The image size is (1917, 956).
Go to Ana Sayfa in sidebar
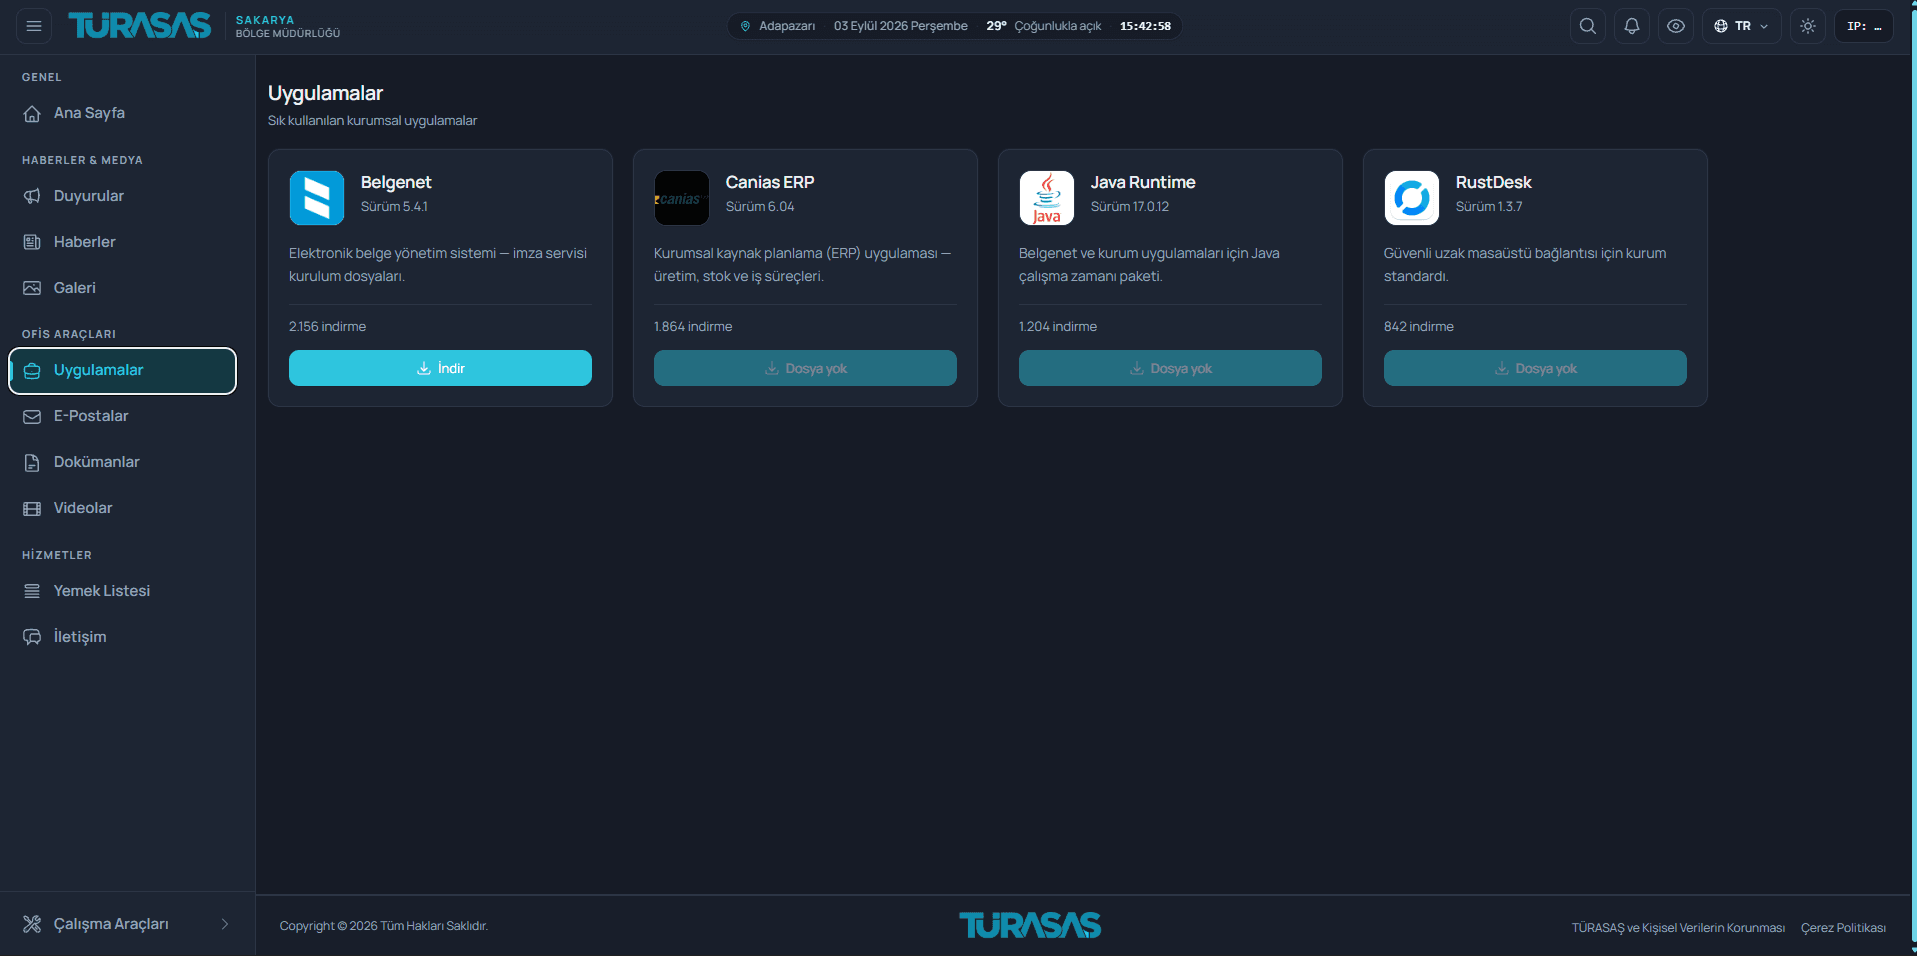[123, 113]
